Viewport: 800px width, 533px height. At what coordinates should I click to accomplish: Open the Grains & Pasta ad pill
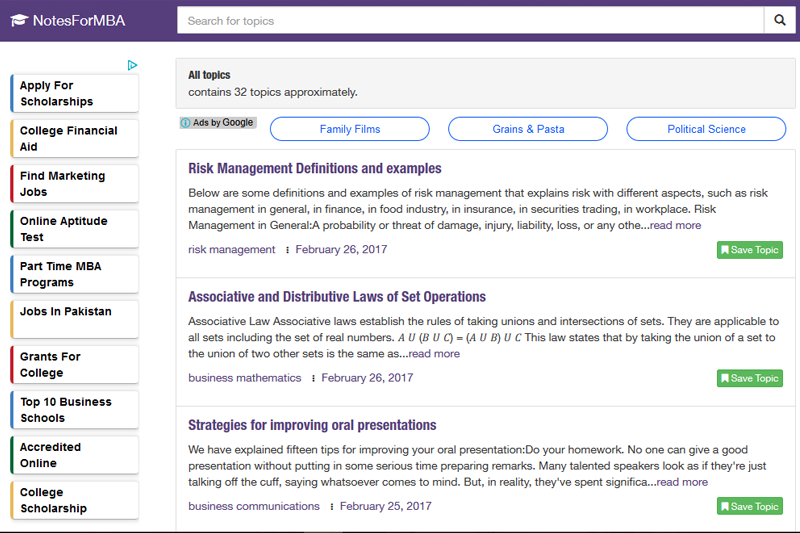[x=528, y=129]
